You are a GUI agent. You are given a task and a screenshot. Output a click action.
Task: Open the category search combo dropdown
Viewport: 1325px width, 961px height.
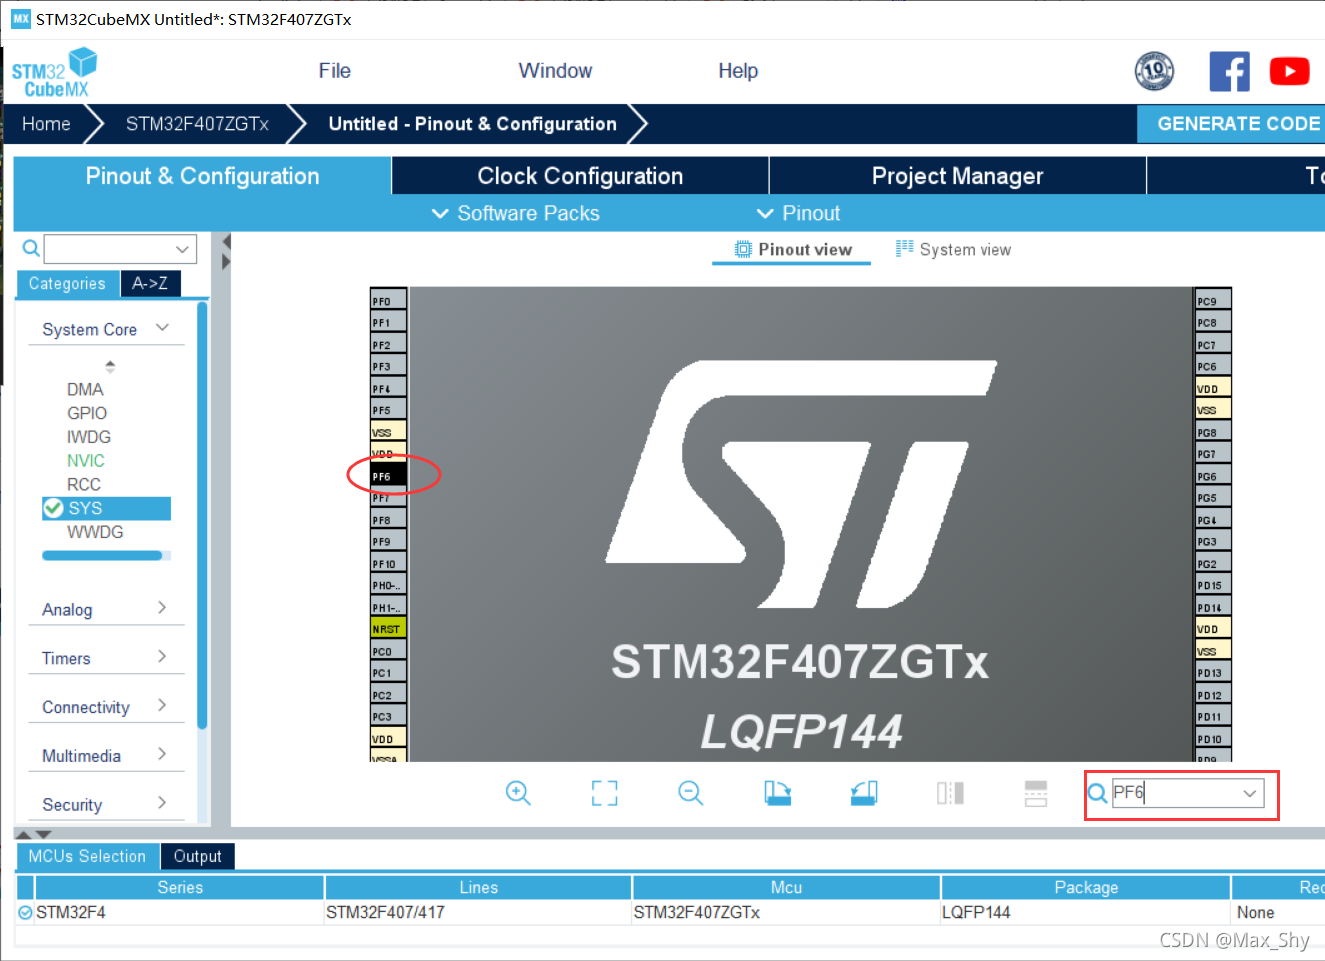[182, 249]
